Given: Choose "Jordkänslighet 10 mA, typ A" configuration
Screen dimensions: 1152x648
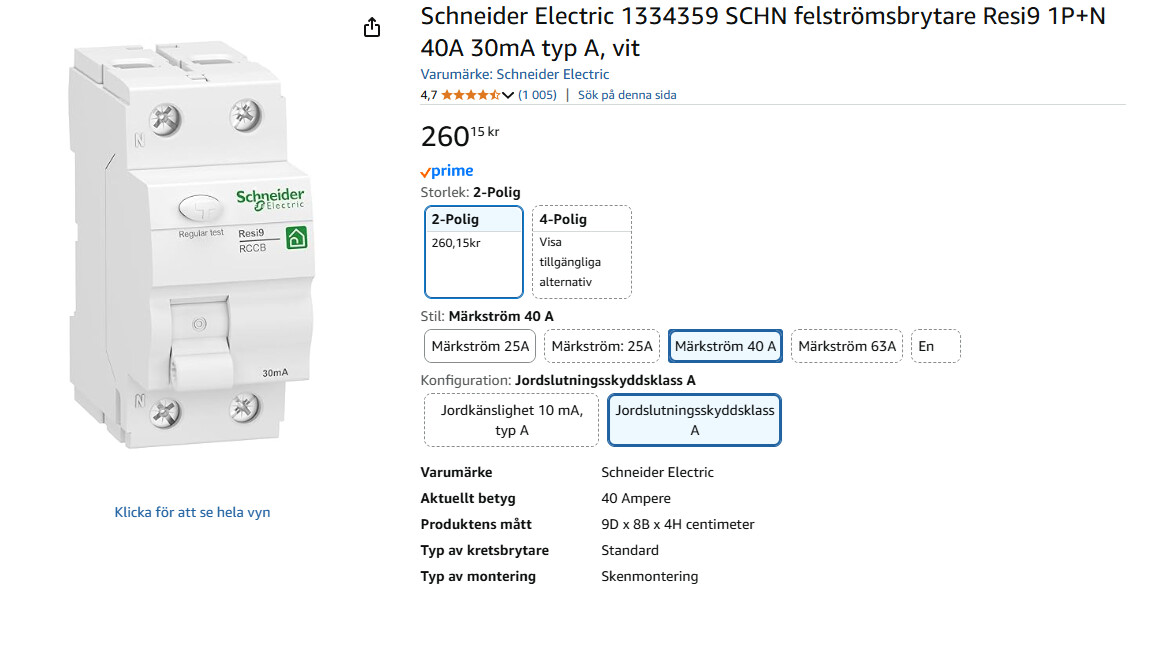Looking at the screenshot, I should pyautogui.click(x=511, y=420).
